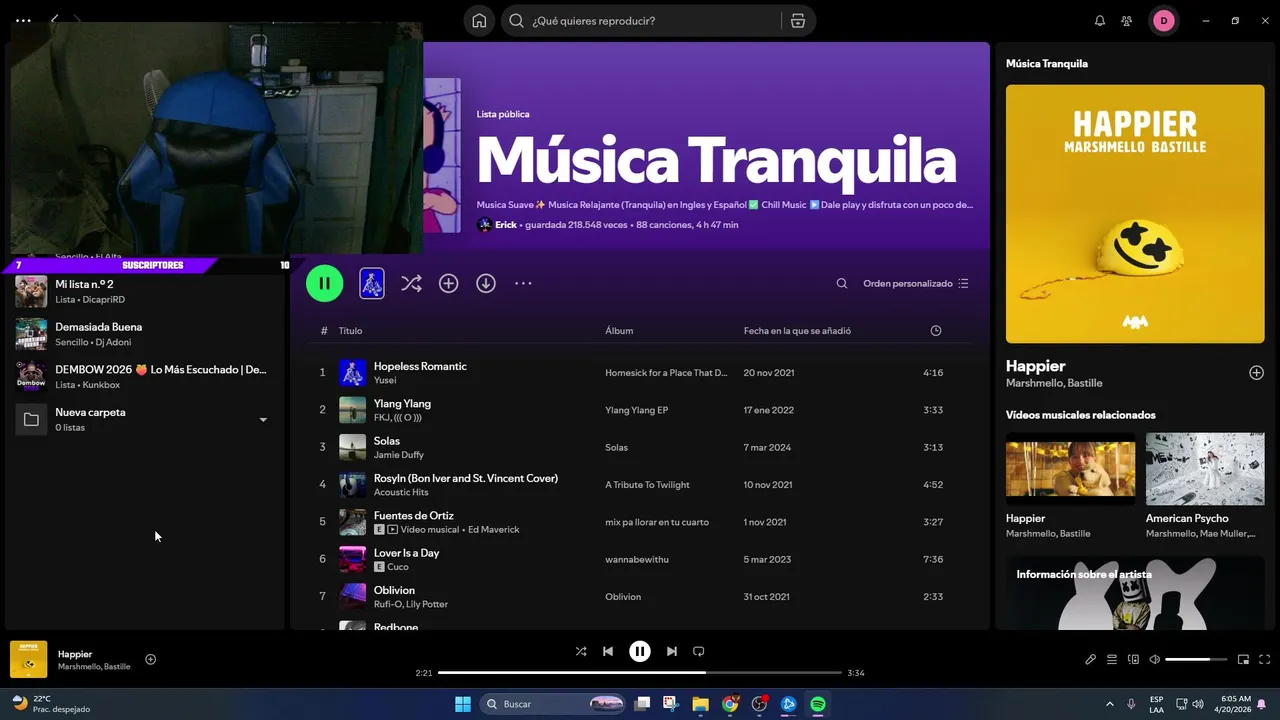Mute the volume speaker icon
The height and width of the screenshot is (720, 1280).
click(1155, 659)
